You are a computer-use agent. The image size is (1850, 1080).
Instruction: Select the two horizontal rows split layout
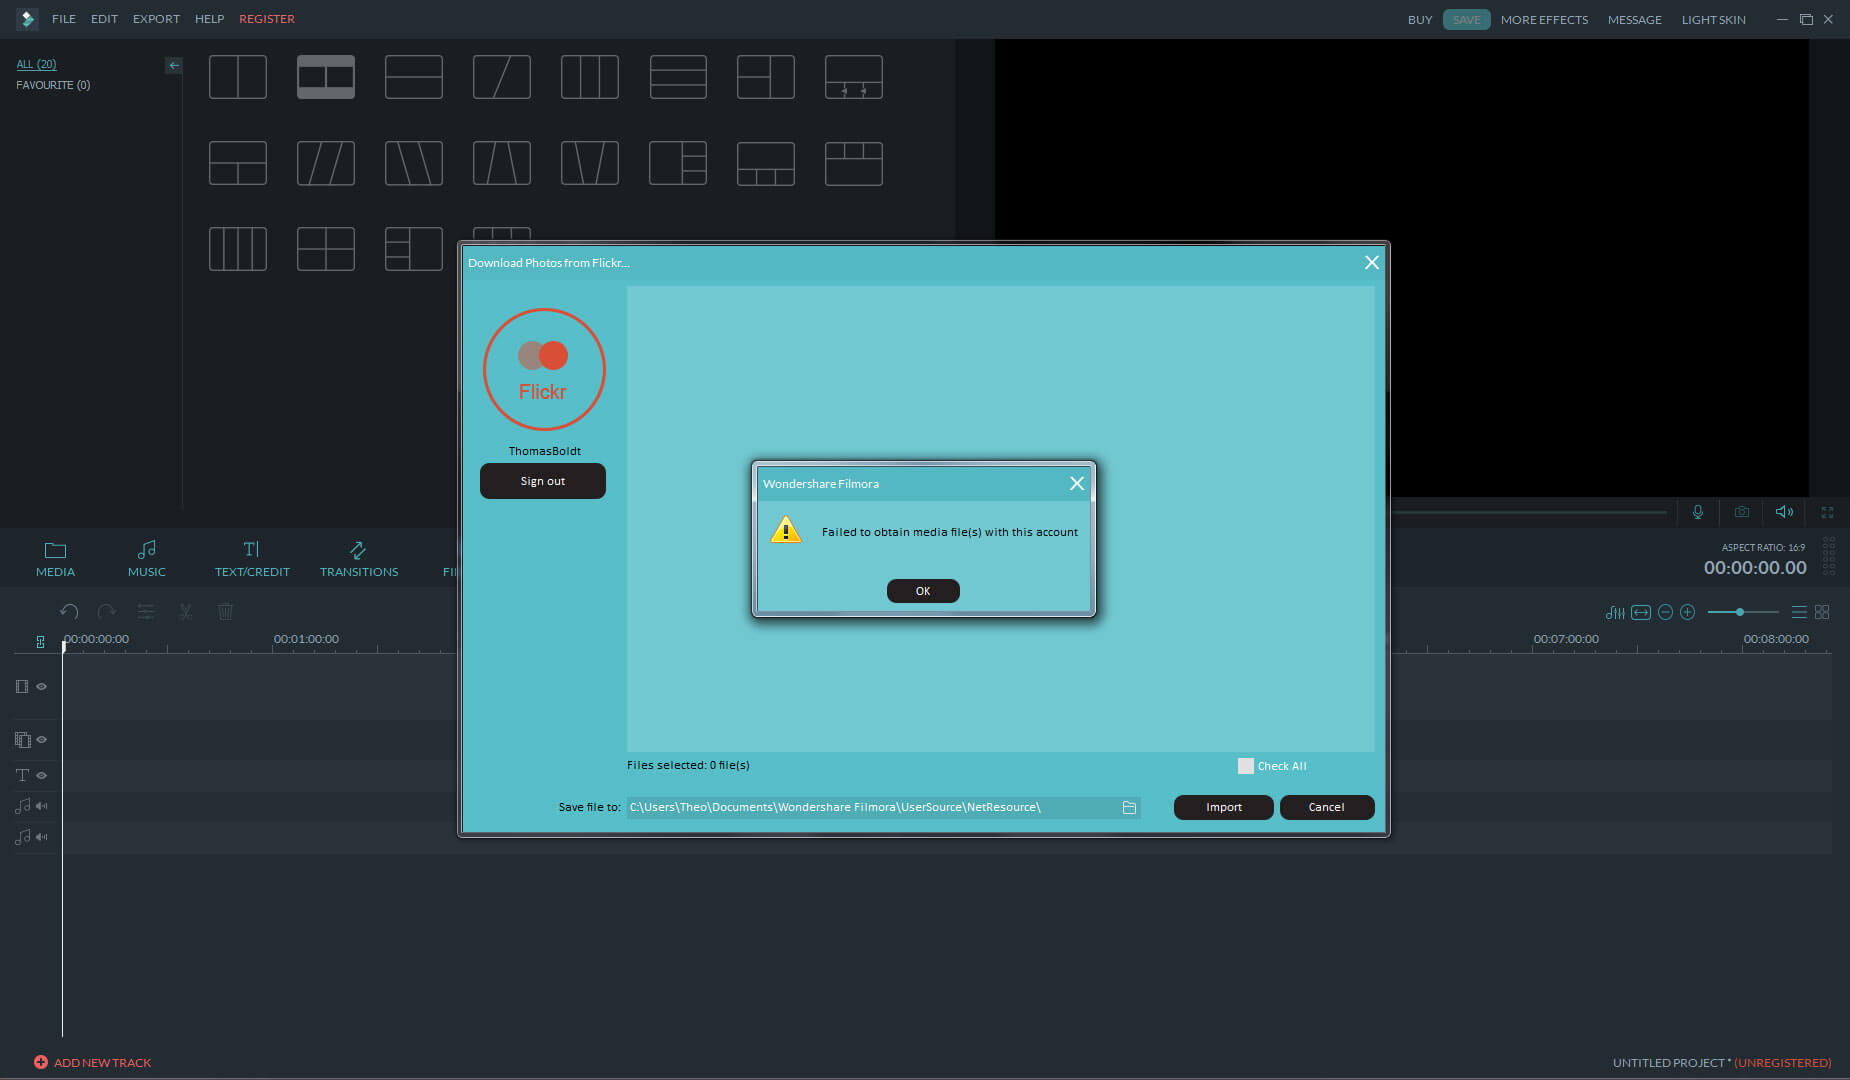(x=414, y=77)
